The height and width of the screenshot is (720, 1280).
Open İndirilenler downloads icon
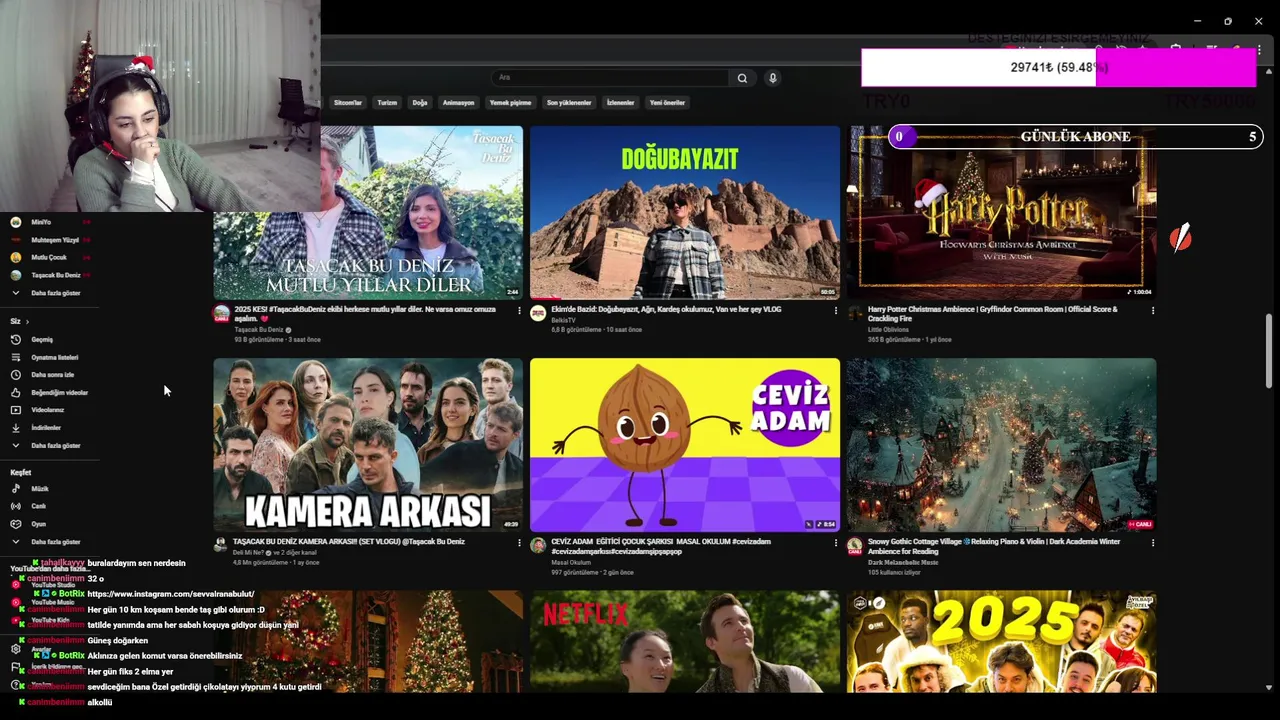[16, 428]
